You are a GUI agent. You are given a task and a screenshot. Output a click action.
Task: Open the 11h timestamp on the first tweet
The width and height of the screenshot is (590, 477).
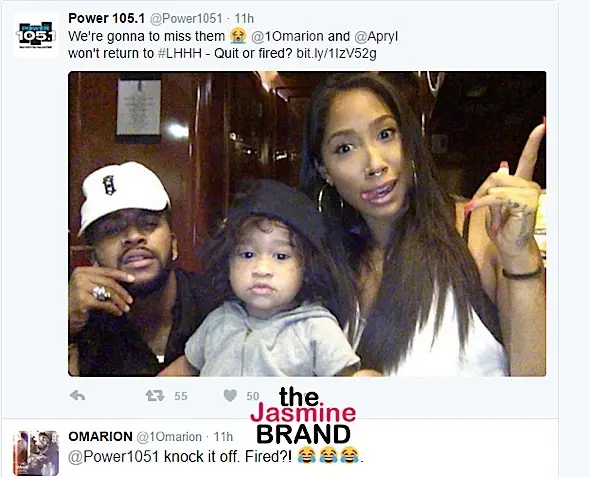[244, 18]
